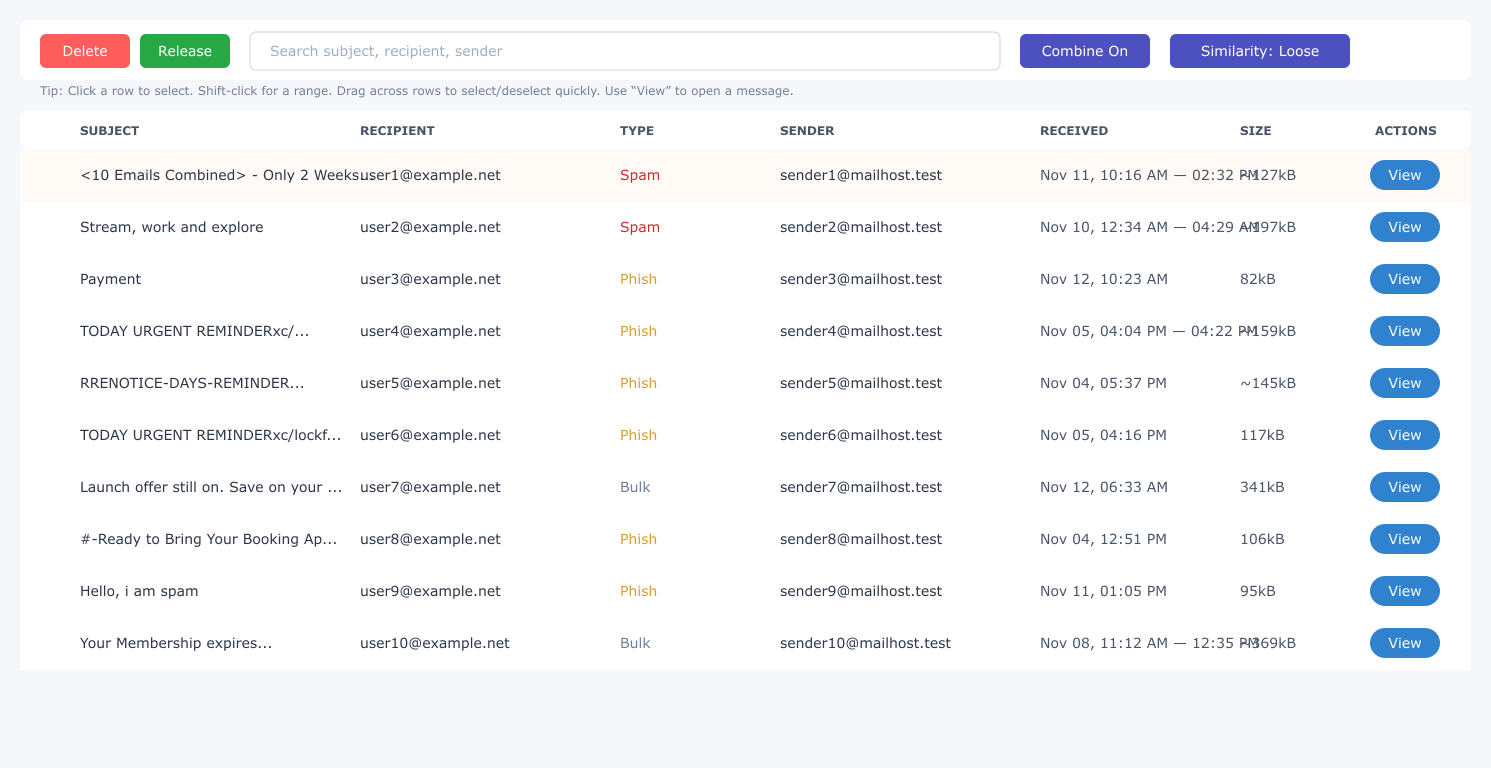Sort messages by the Sender column

(806, 130)
